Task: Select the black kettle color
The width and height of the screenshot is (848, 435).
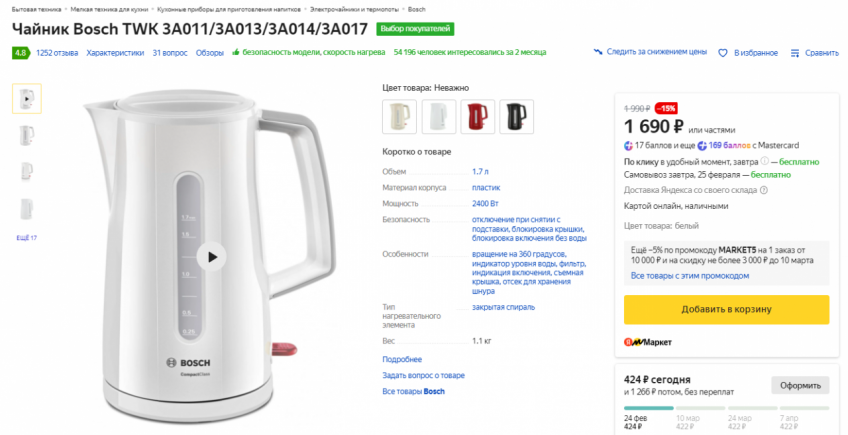Action: click(517, 117)
